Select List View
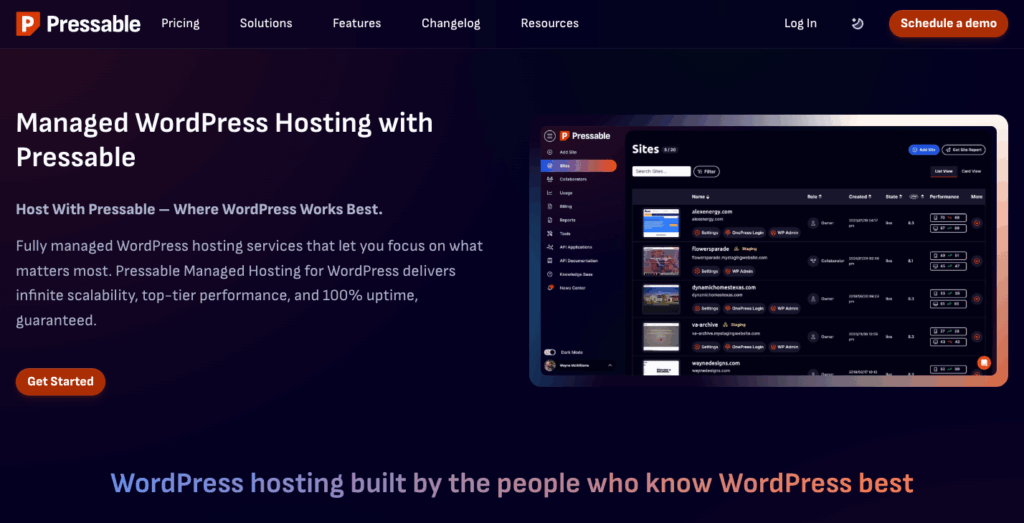This screenshot has width=1024, height=523. coord(943,171)
